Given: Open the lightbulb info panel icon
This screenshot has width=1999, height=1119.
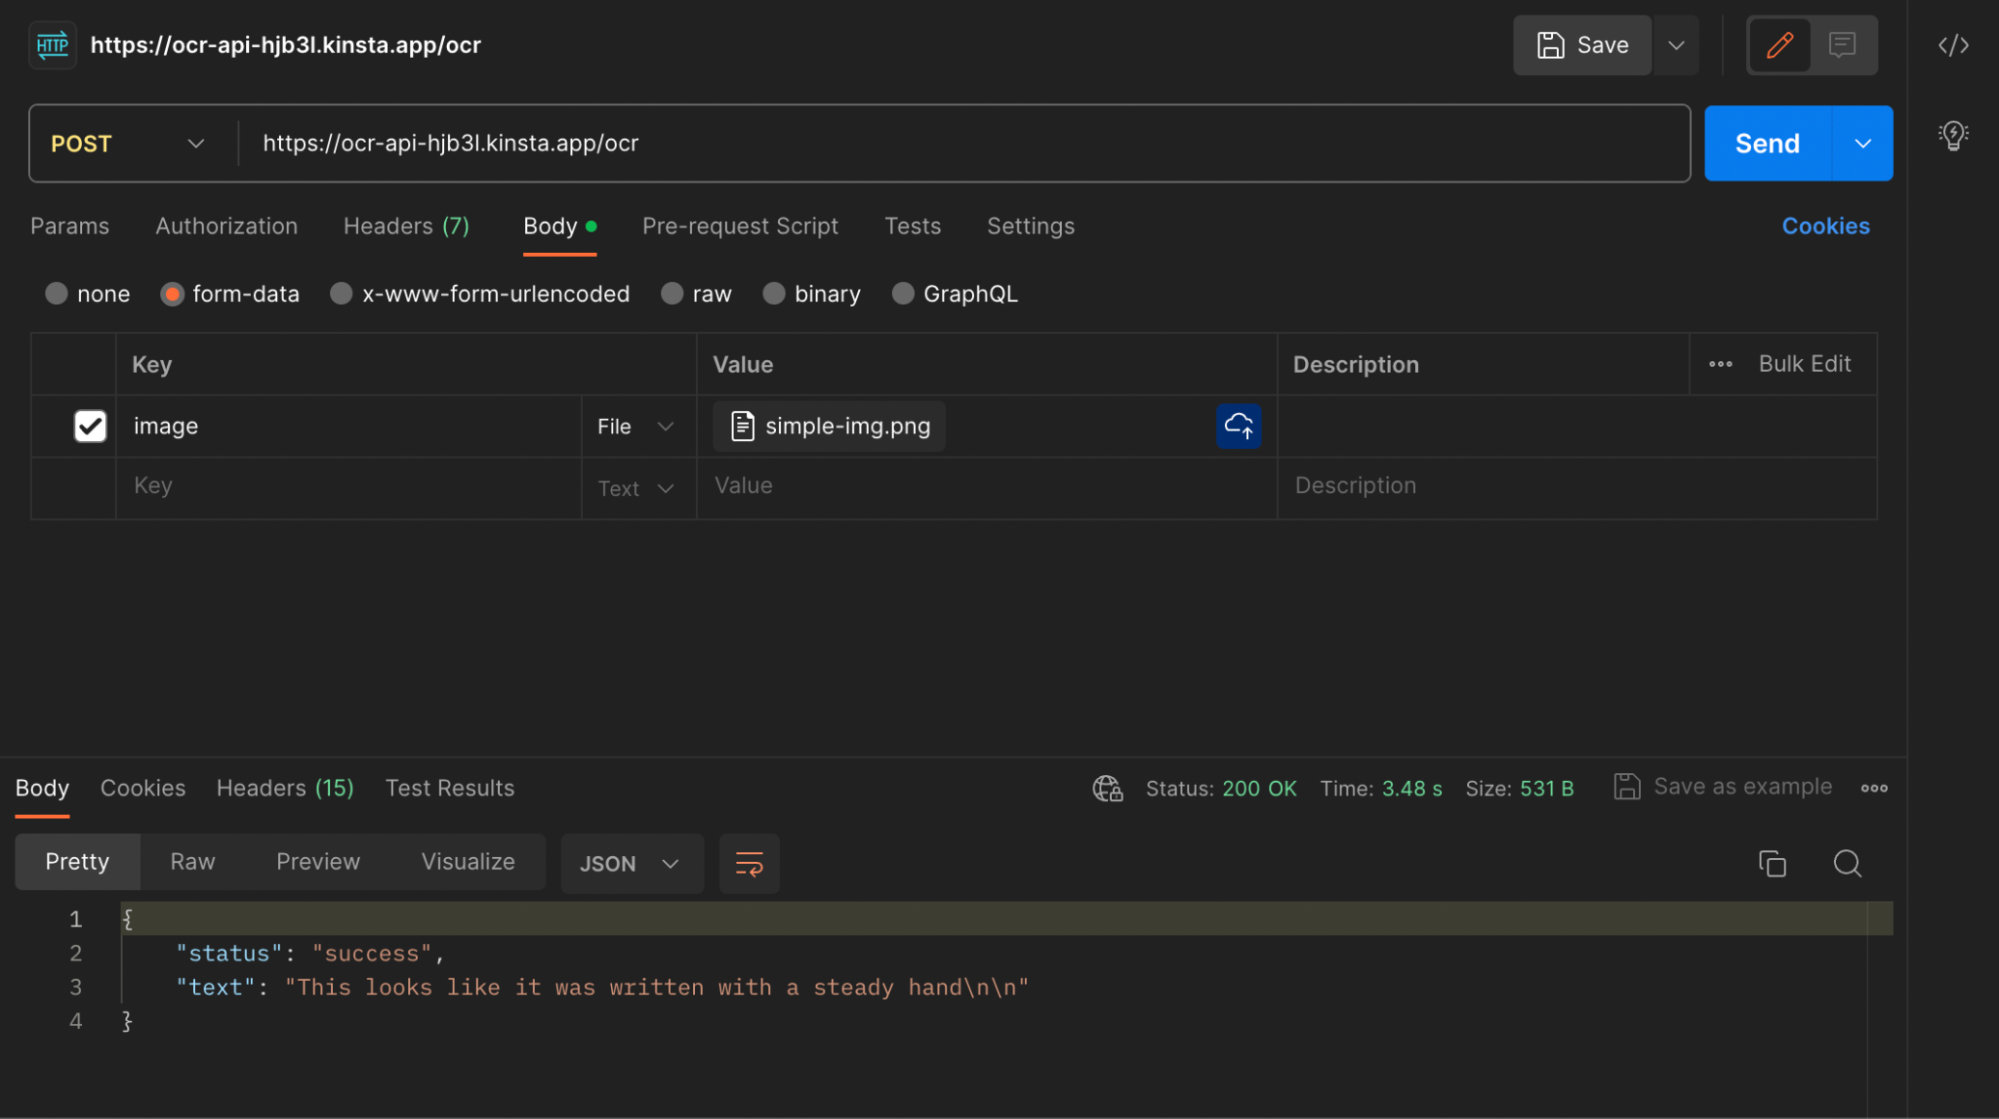Looking at the screenshot, I should point(1952,135).
